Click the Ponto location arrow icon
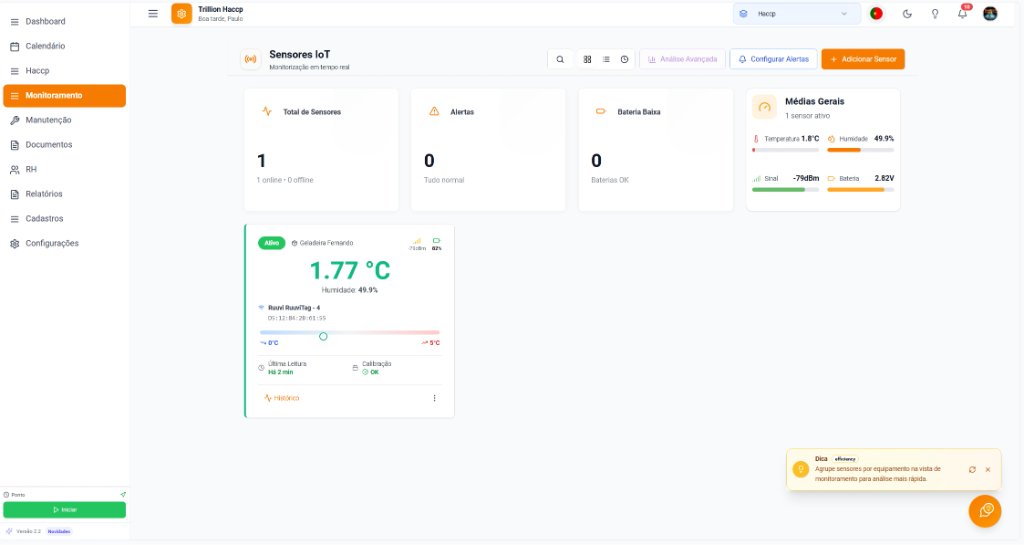 pyautogui.click(x=123, y=495)
